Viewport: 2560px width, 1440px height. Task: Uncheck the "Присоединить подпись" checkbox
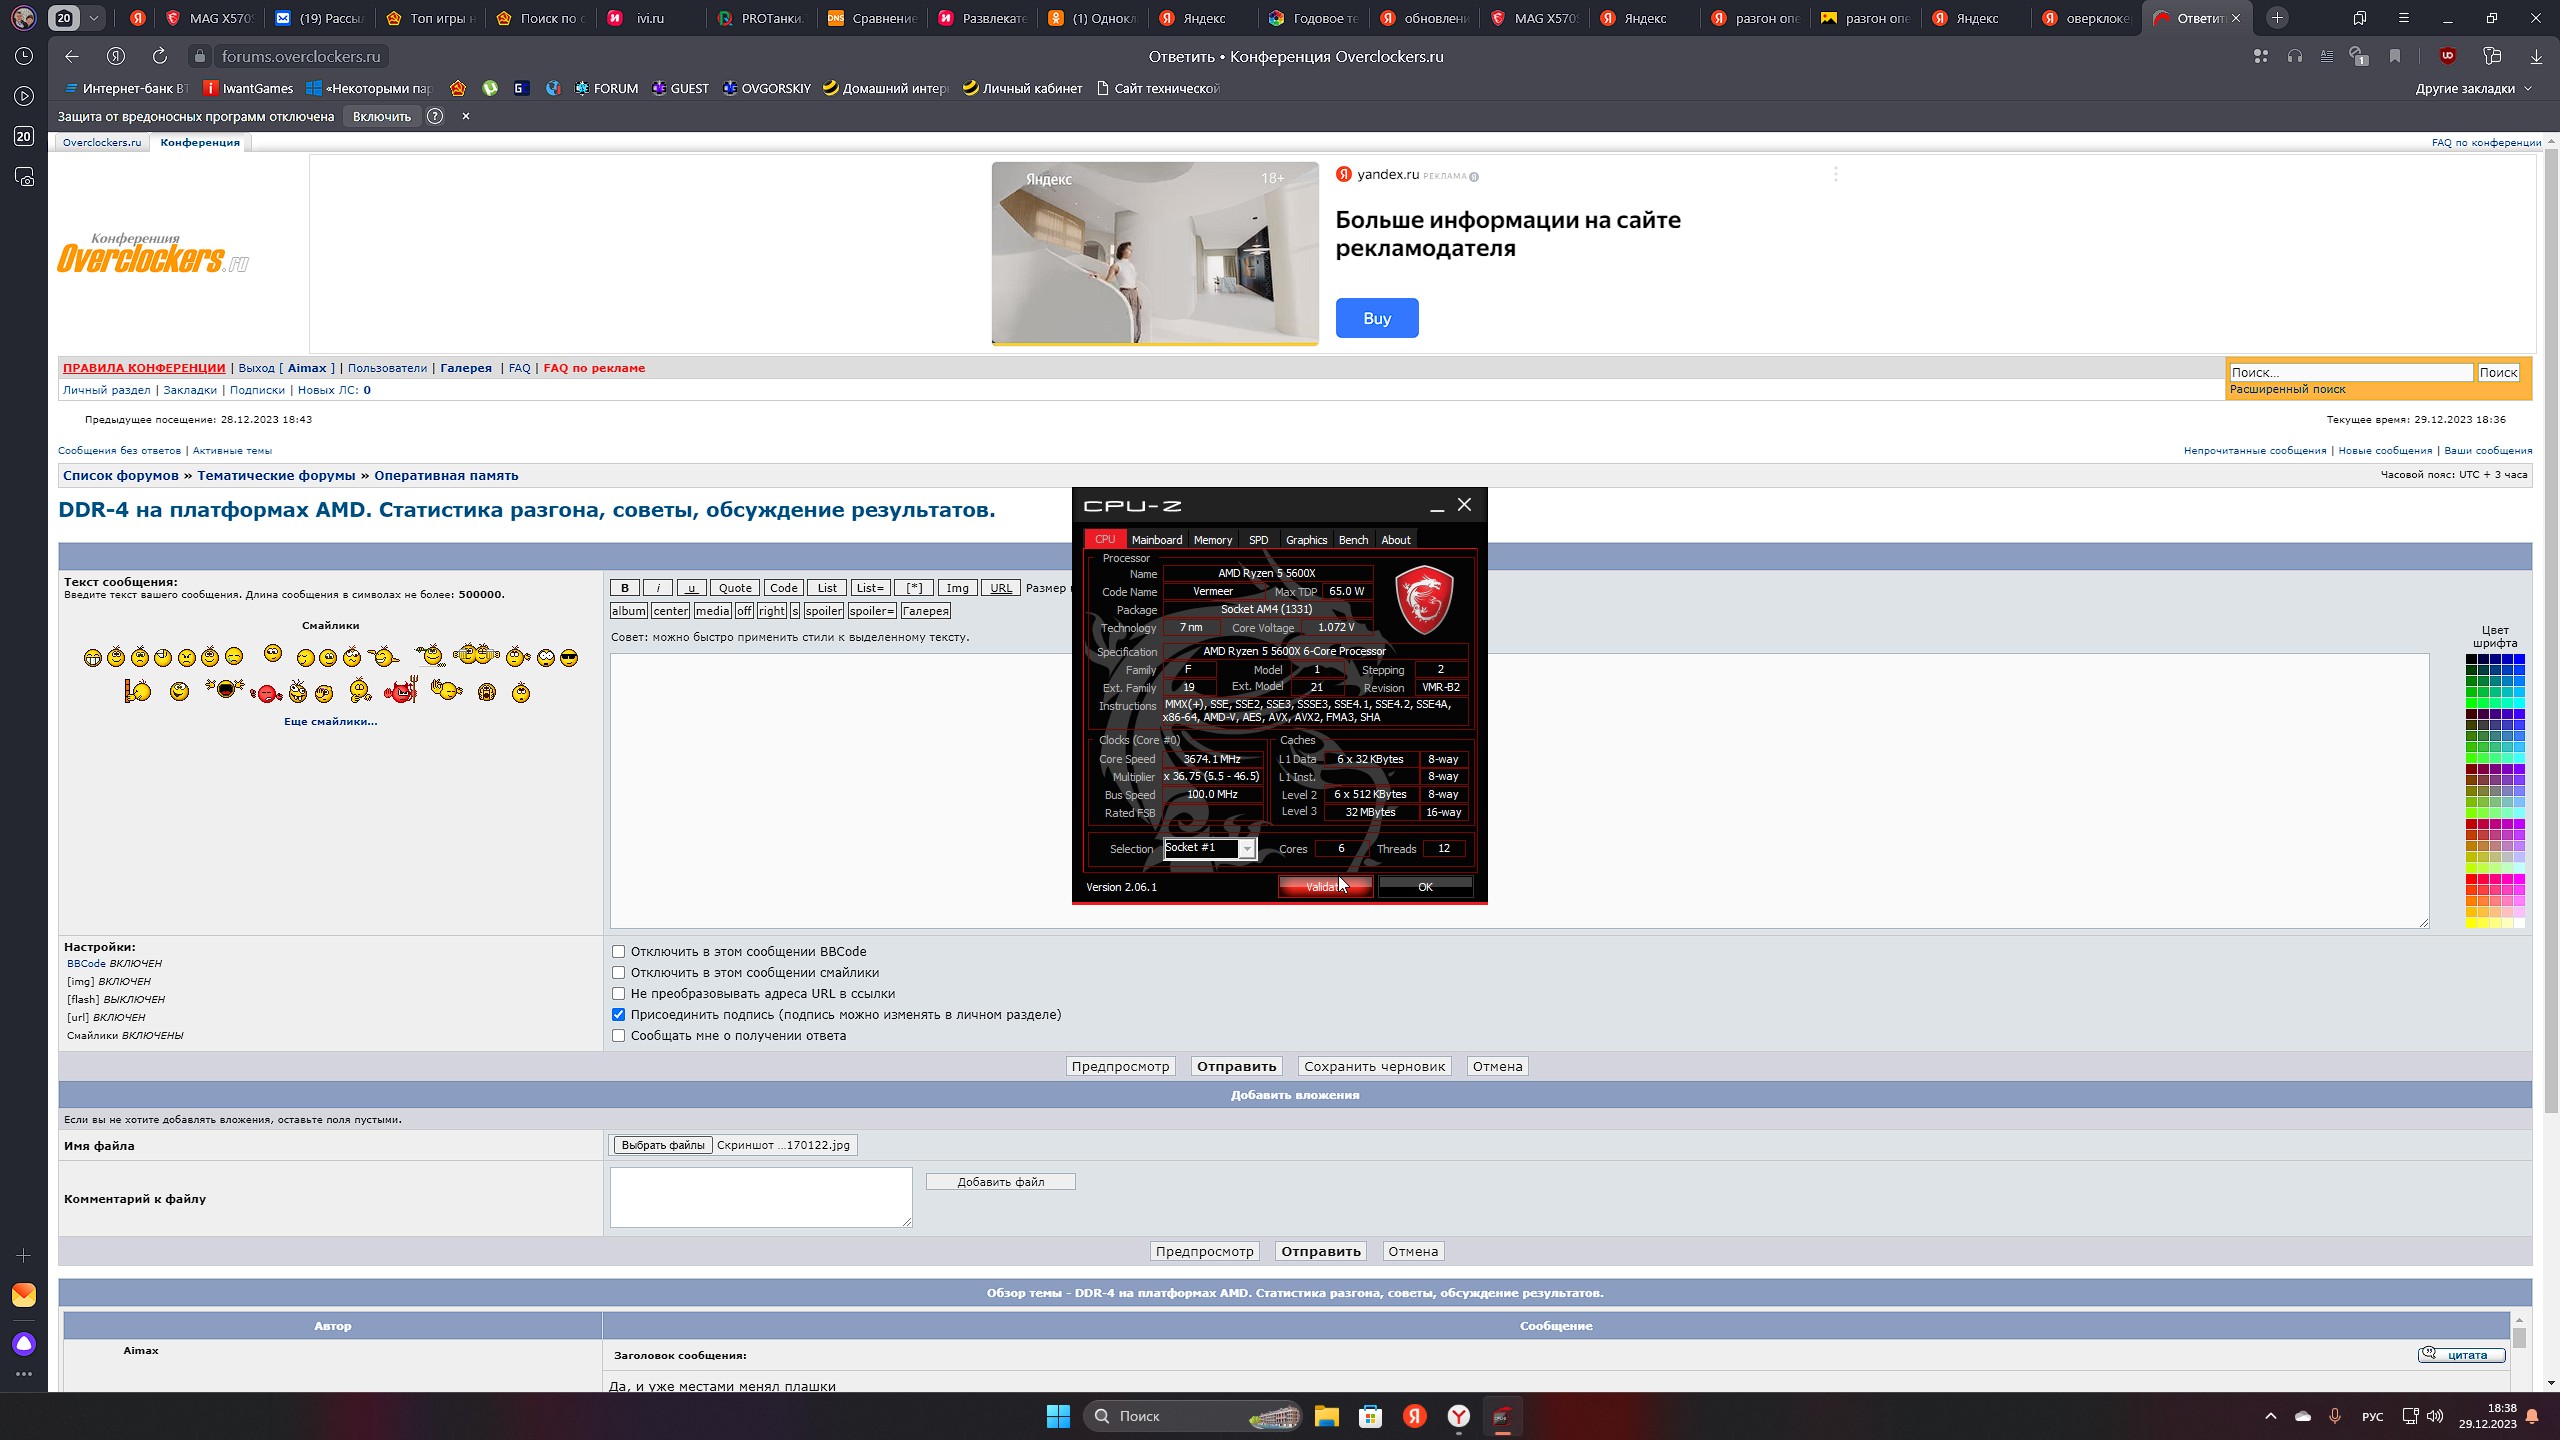pos(619,1015)
